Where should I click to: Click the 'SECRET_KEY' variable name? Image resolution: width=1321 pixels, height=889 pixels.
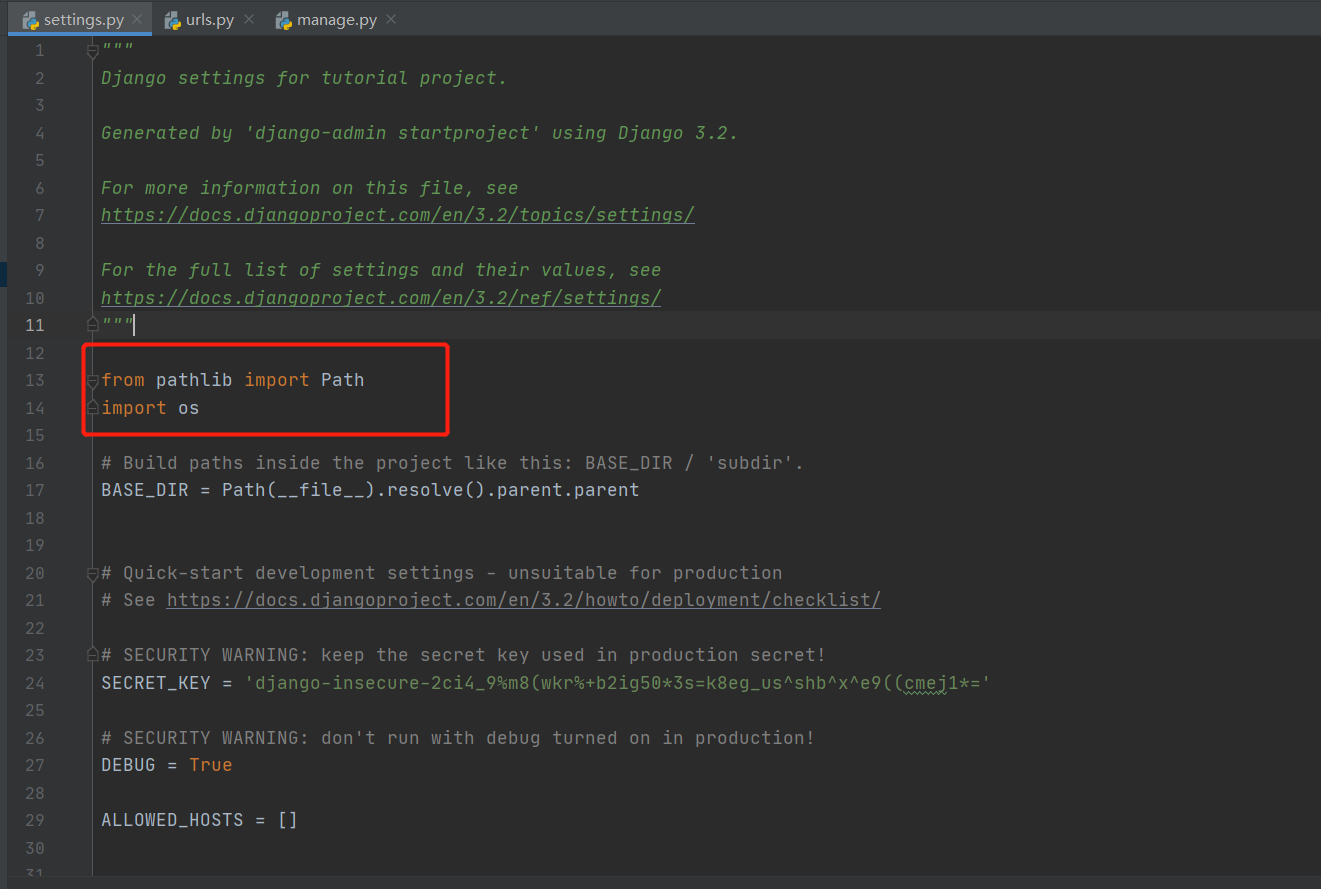pyautogui.click(x=156, y=683)
